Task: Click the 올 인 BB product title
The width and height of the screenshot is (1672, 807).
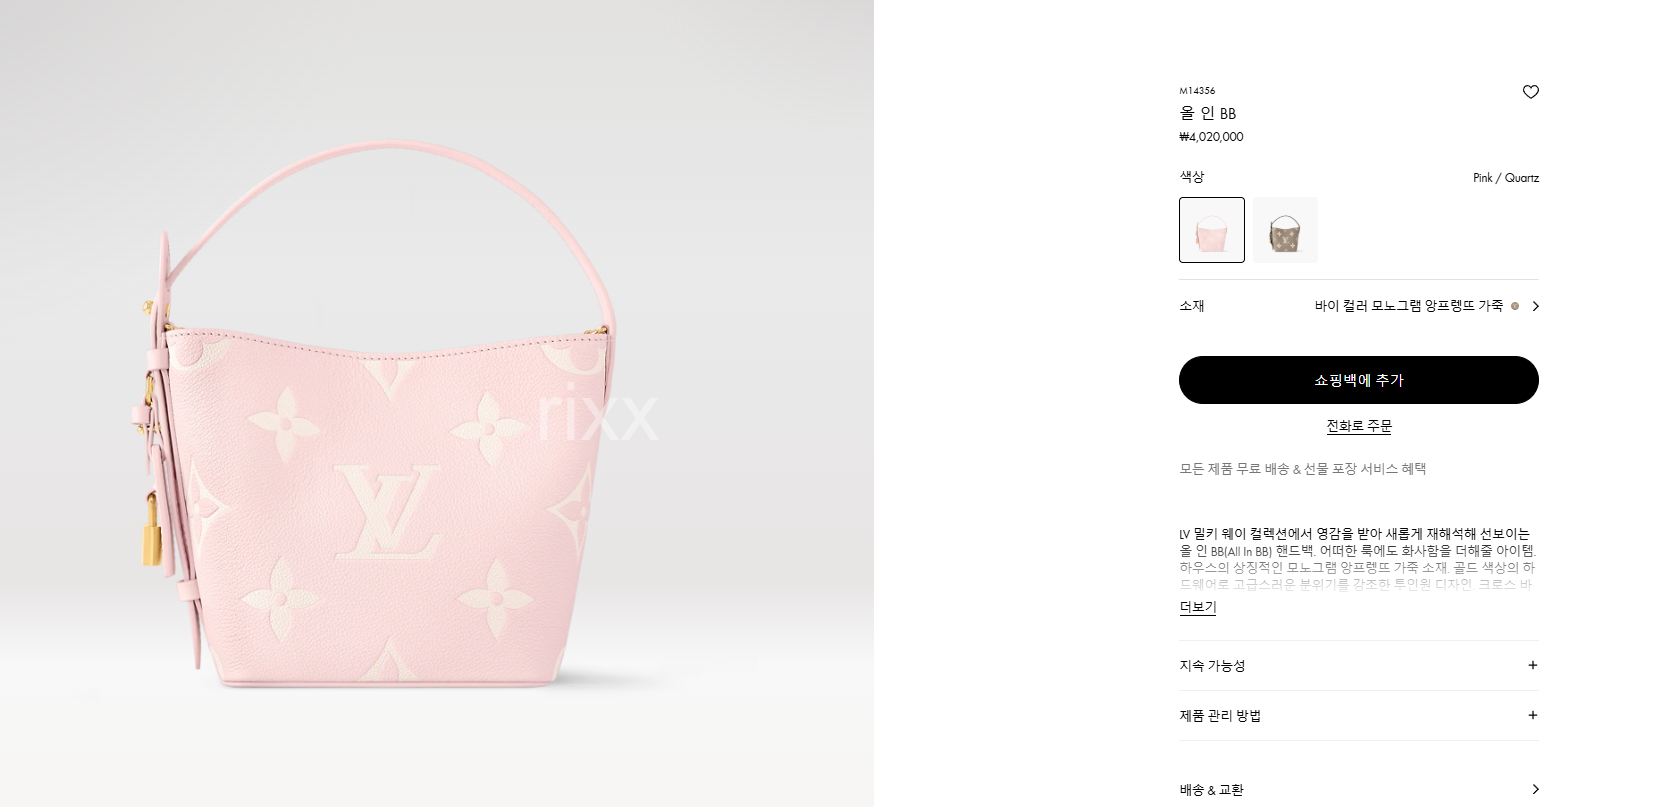Action: 1207,113
